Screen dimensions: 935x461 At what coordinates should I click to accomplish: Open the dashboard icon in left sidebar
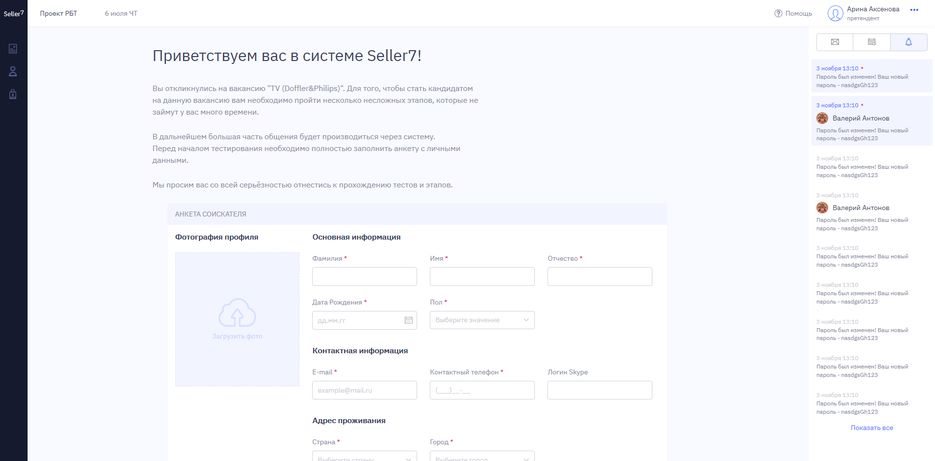click(13, 49)
